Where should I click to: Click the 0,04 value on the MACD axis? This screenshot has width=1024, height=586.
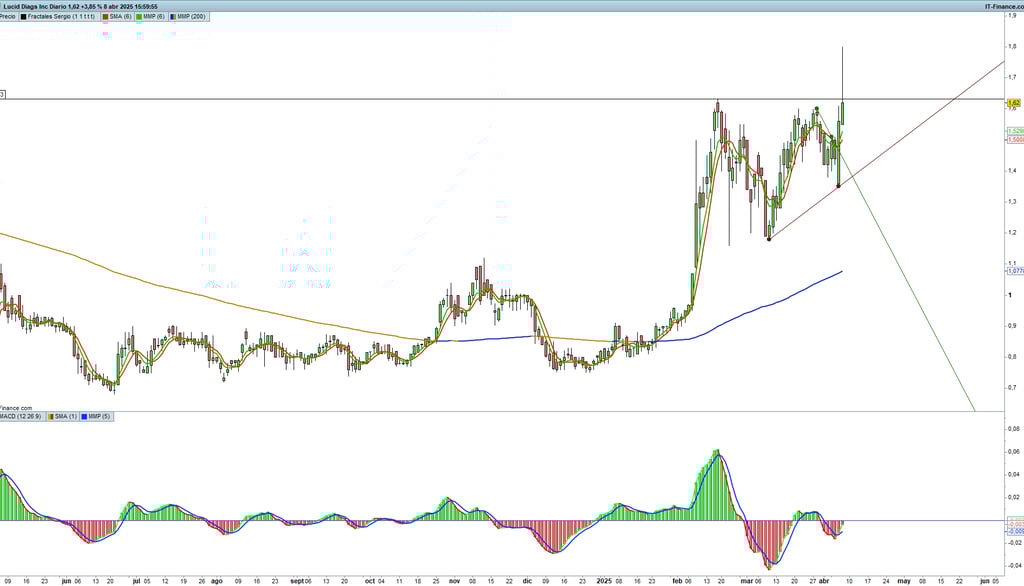click(x=1014, y=474)
